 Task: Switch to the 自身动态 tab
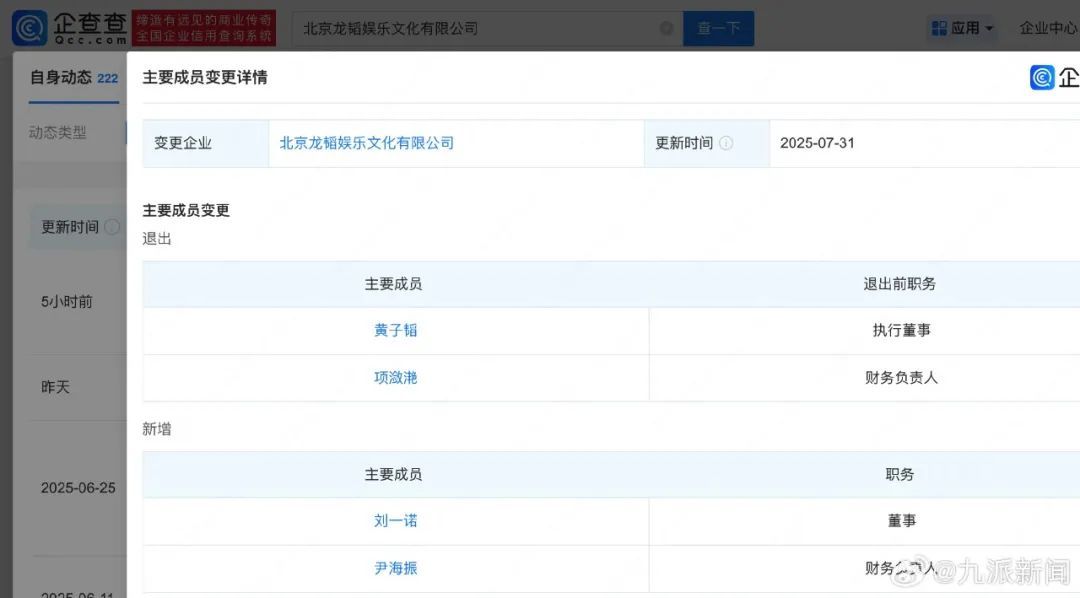point(61,77)
